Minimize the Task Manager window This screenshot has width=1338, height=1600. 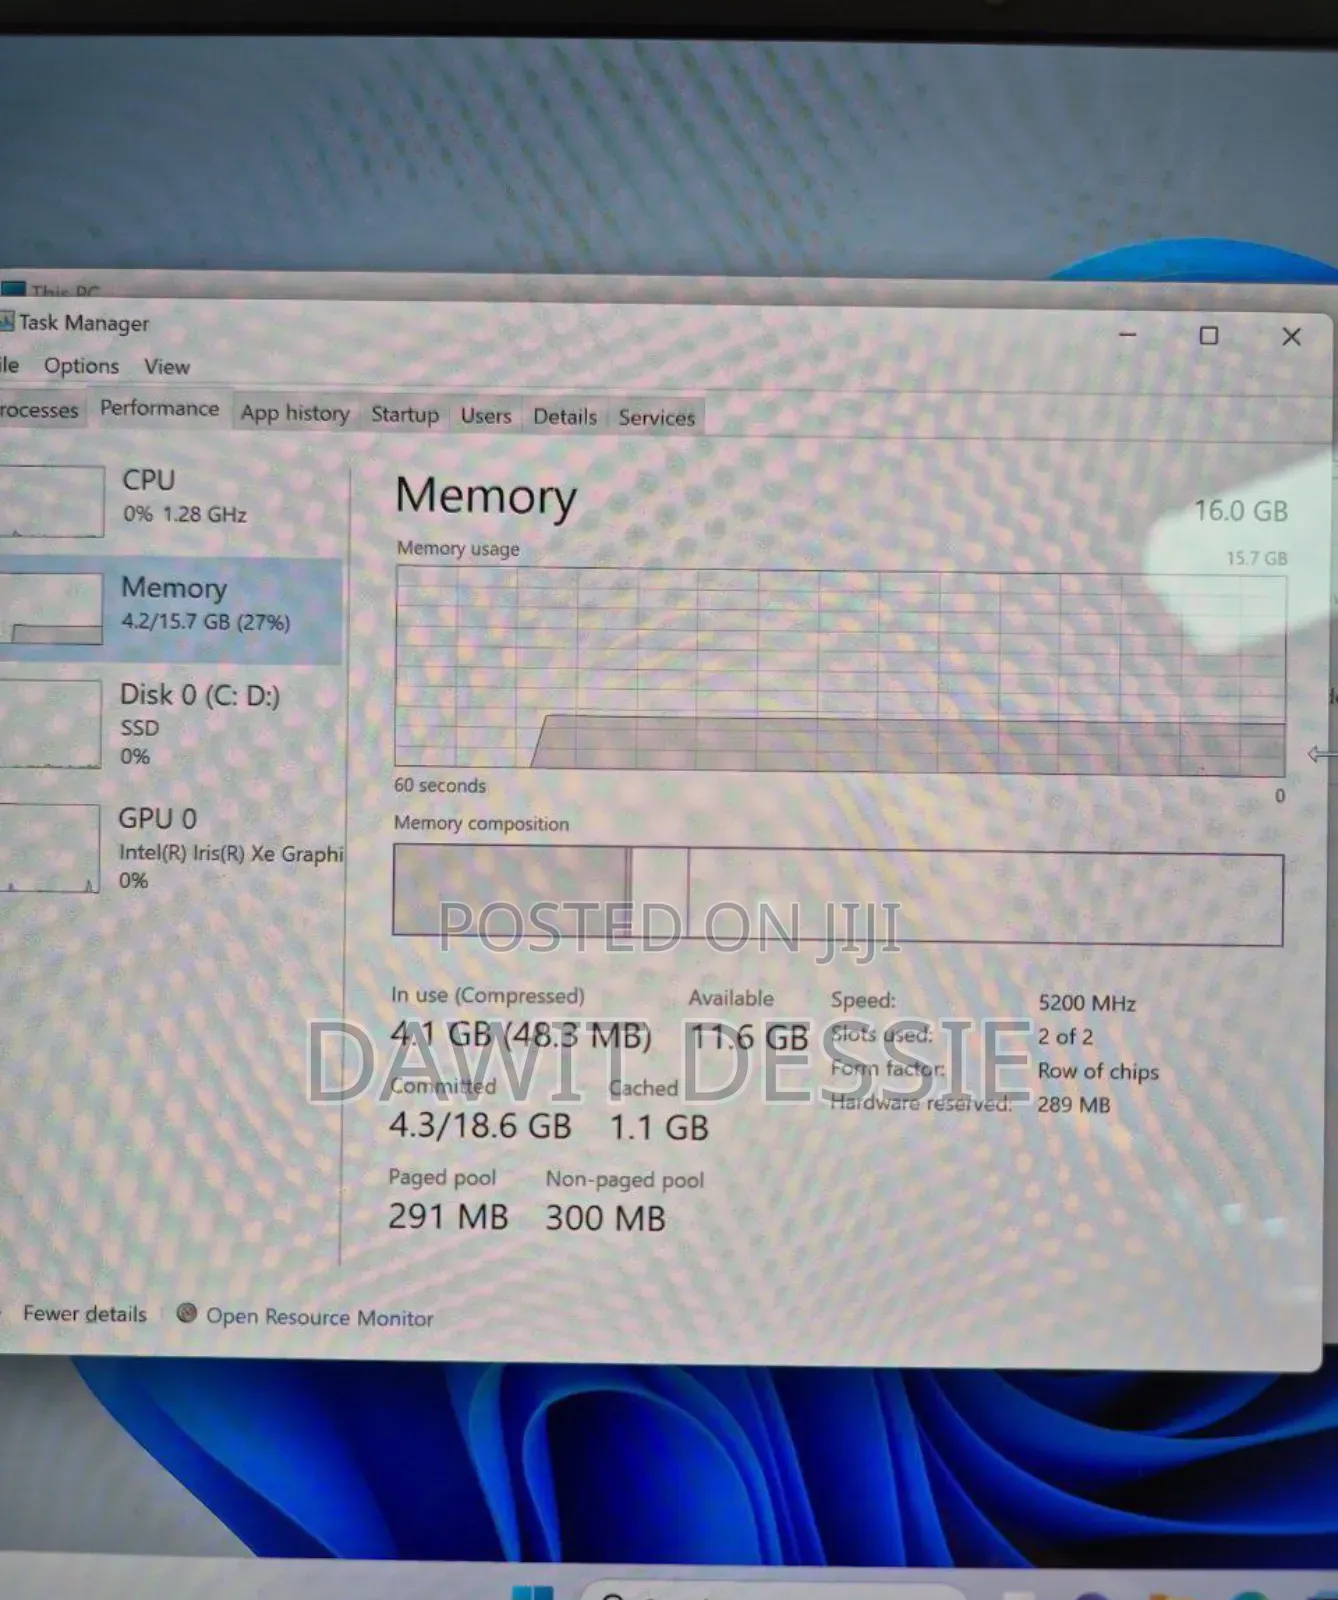[1127, 335]
